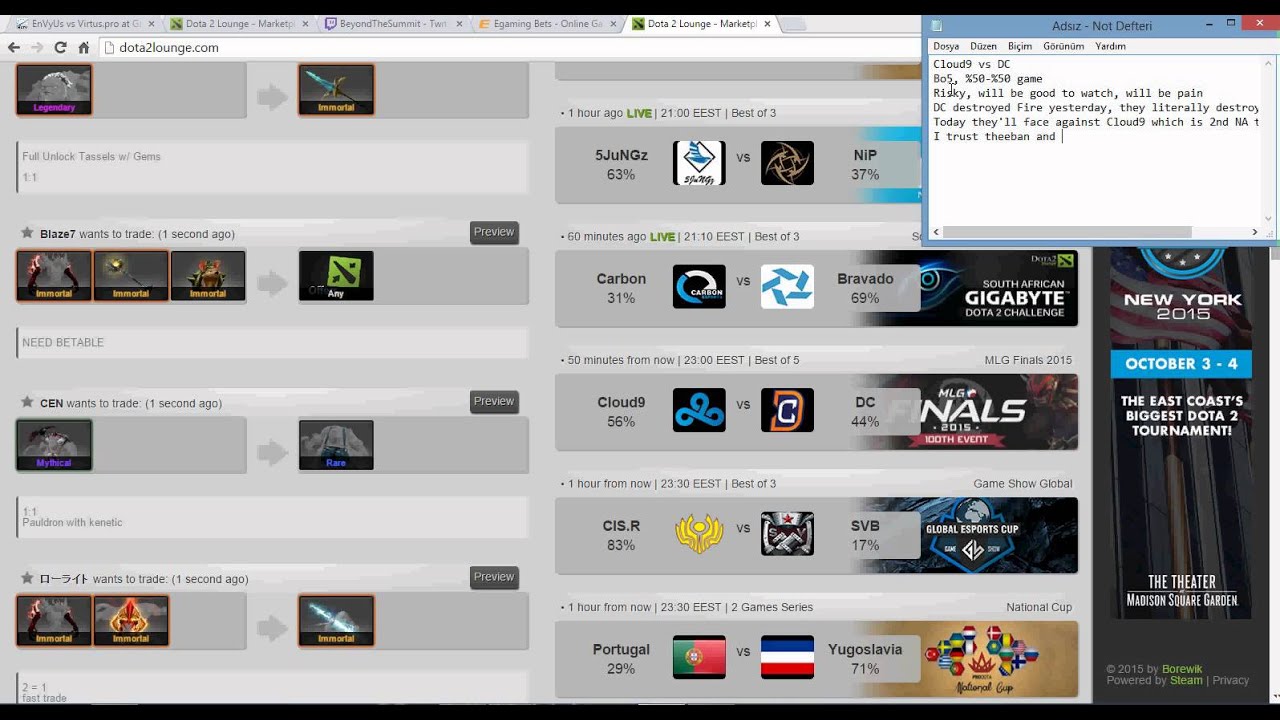This screenshot has width=1280, height=720.
Task: Choose the SVB team logo
Action: coord(787,534)
